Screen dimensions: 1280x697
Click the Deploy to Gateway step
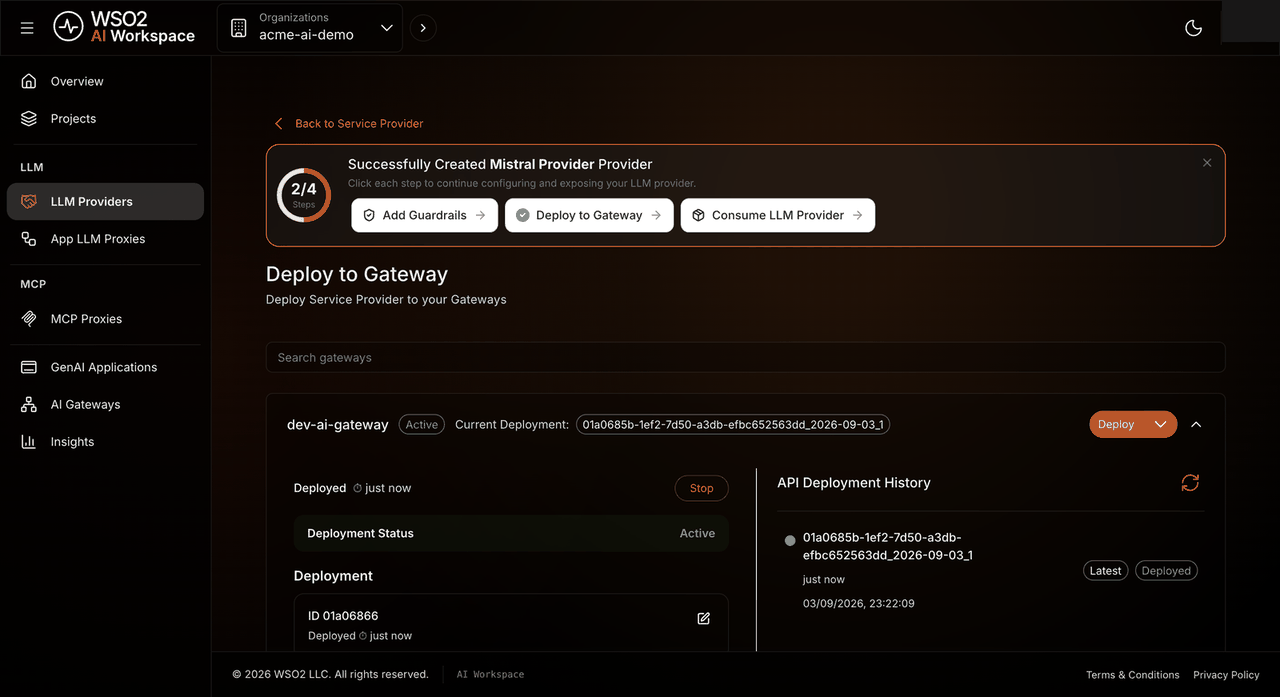[x=589, y=215]
